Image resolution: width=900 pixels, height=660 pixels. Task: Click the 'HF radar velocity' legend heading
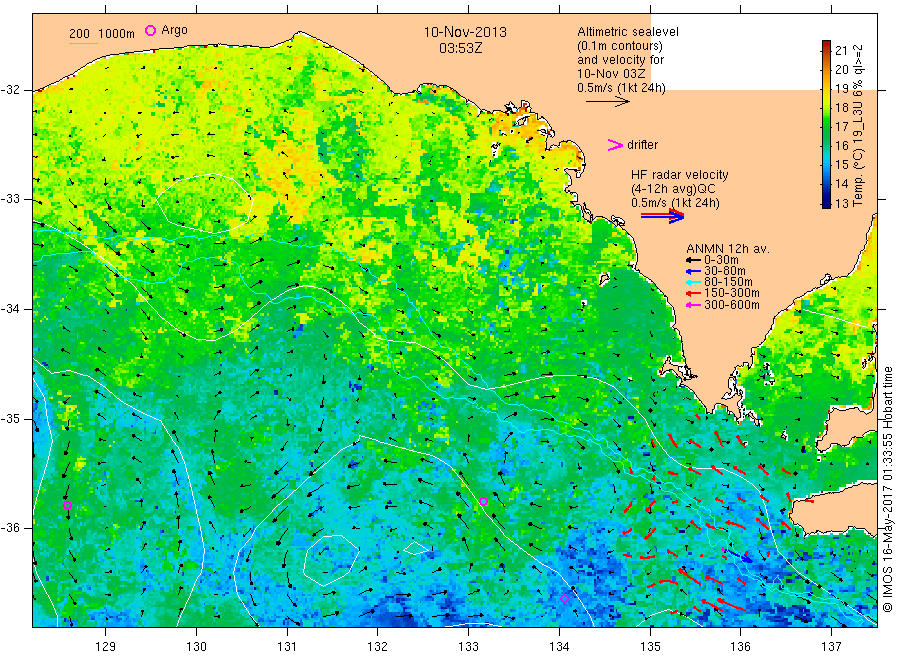pos(680,175)
